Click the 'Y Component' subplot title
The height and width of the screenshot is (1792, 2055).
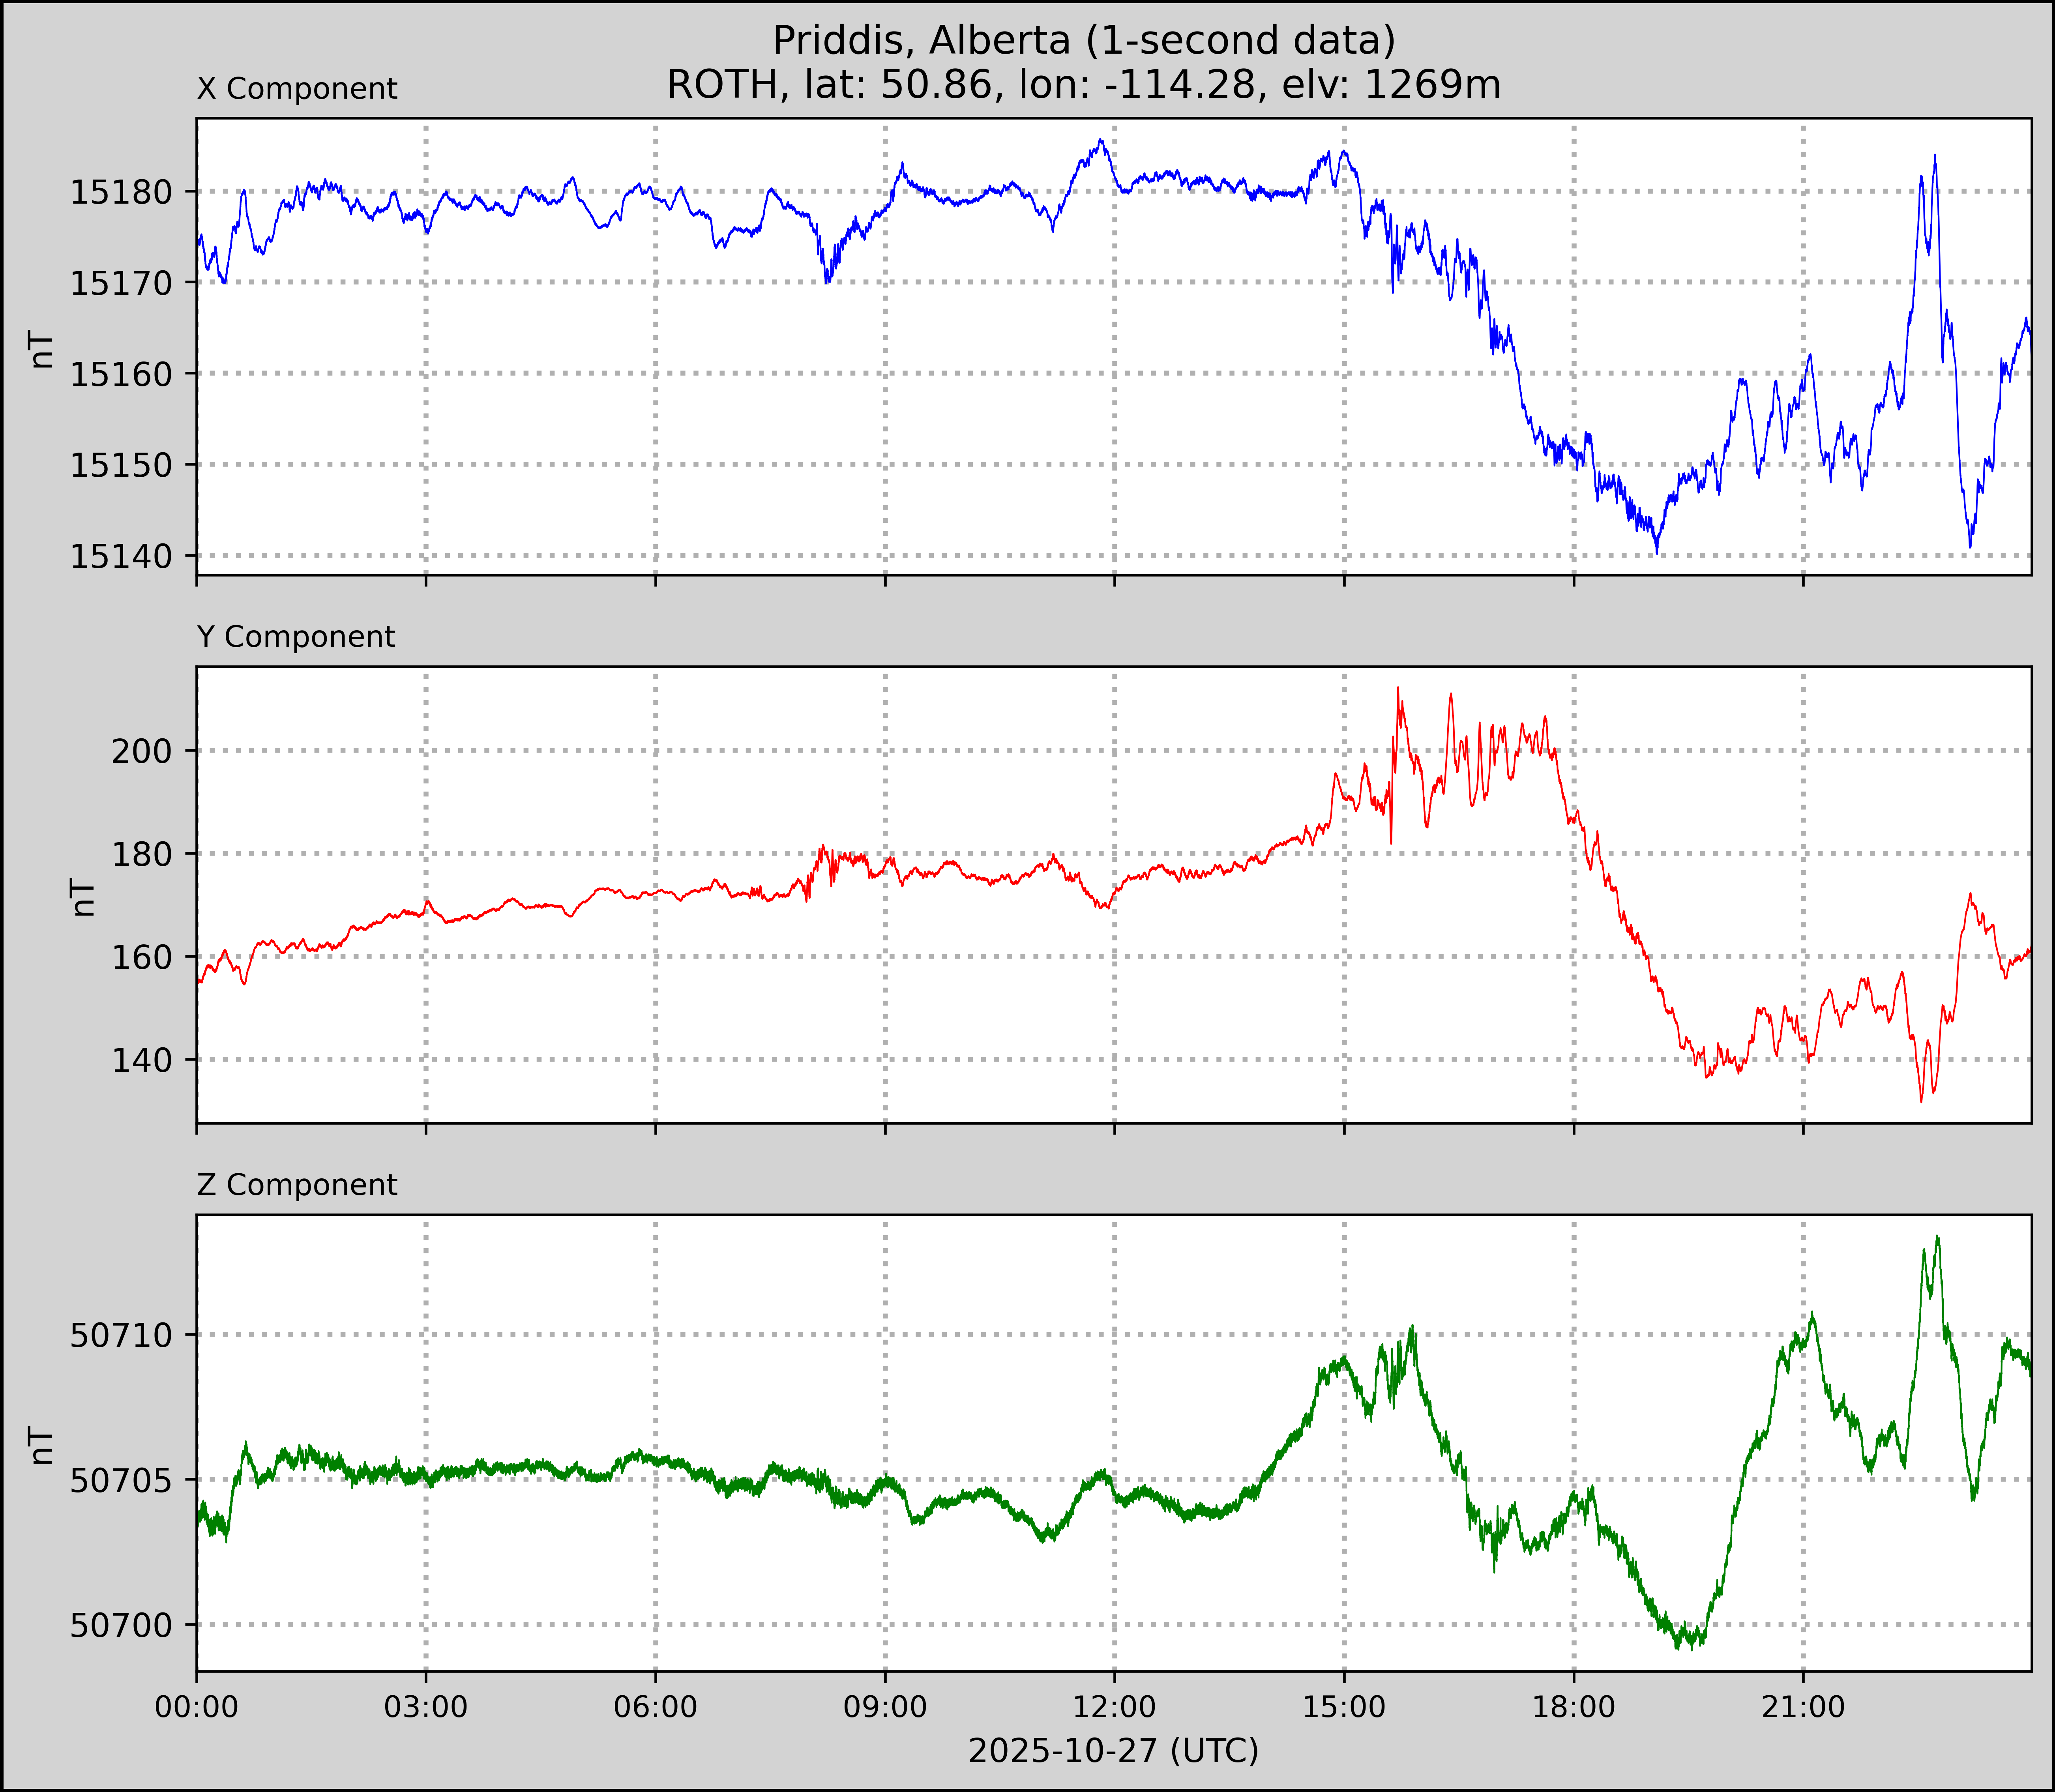tap(296, 637)
